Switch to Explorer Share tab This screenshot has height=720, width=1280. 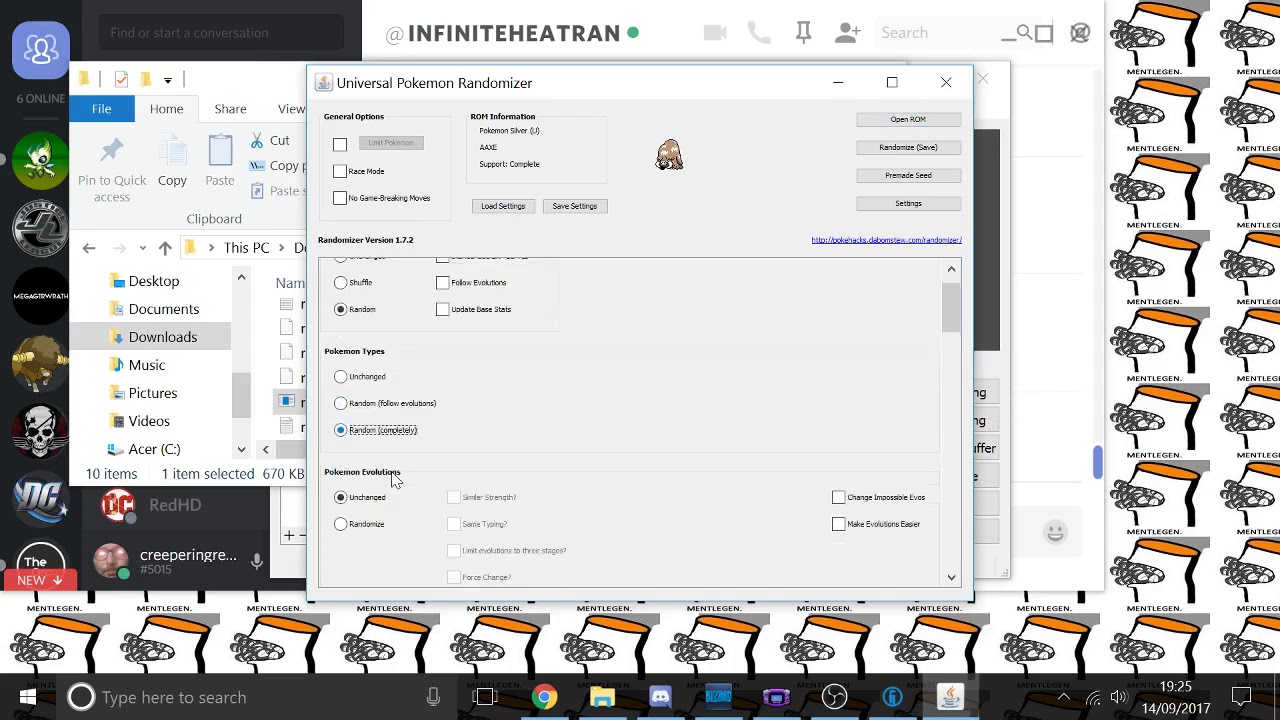(230, 109)
